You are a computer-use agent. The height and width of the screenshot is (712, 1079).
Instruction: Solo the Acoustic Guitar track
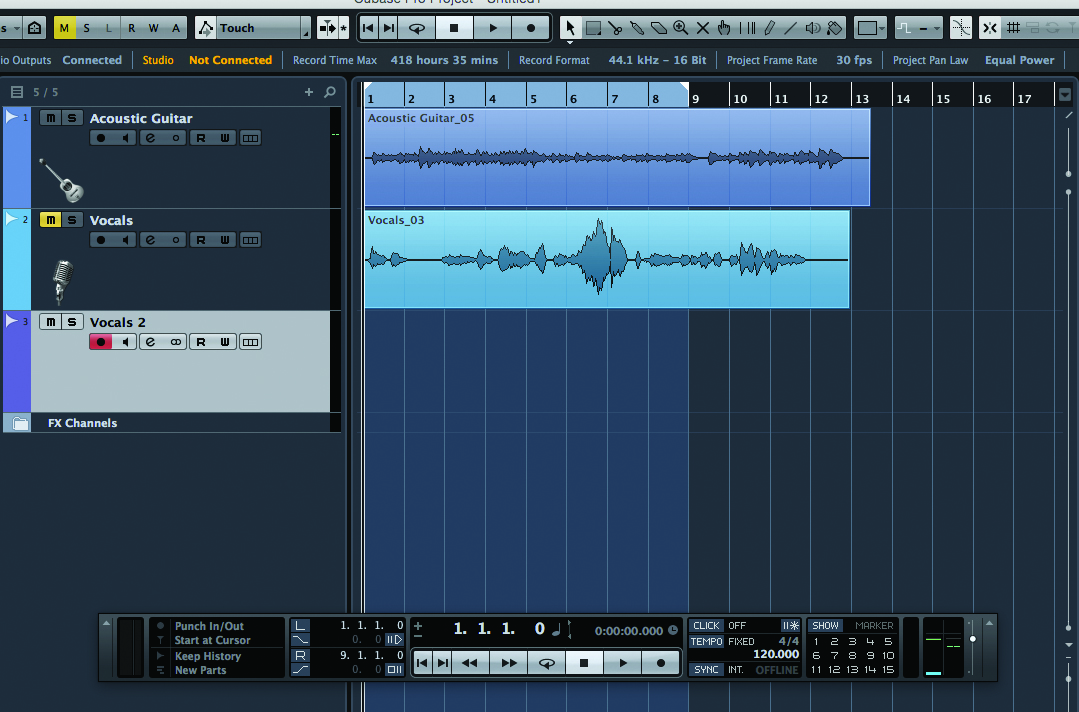(71, 117)
